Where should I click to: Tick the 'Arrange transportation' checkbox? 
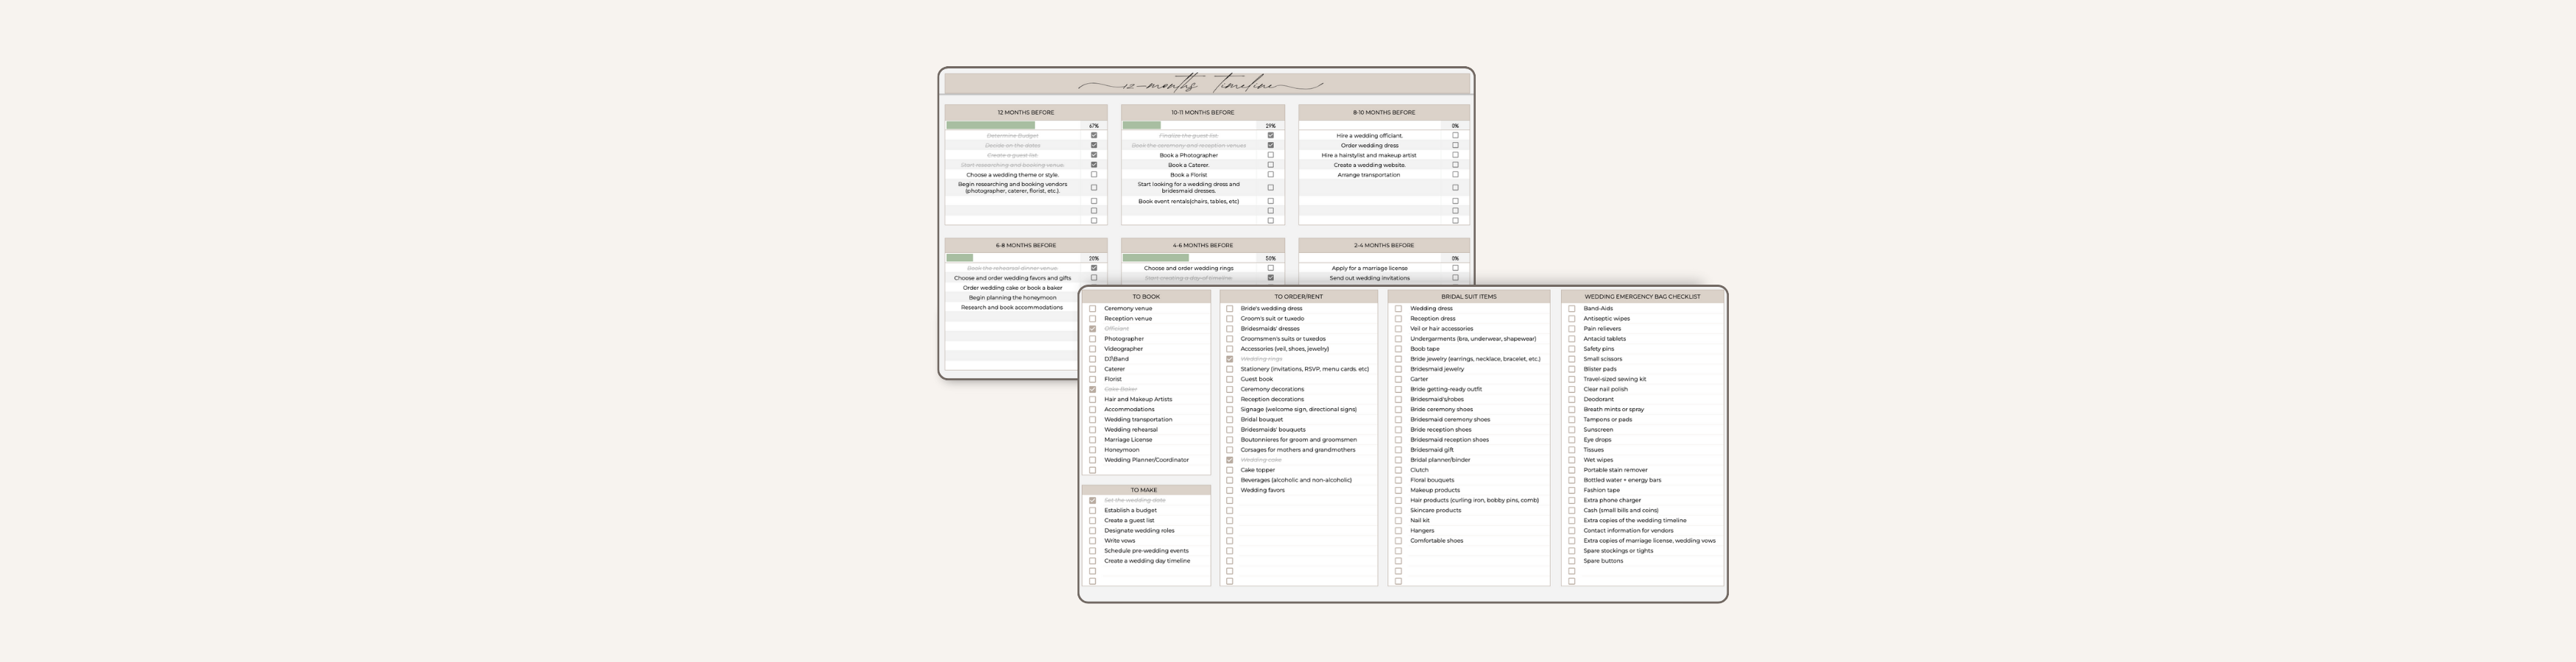click(x=1455, y=174)
